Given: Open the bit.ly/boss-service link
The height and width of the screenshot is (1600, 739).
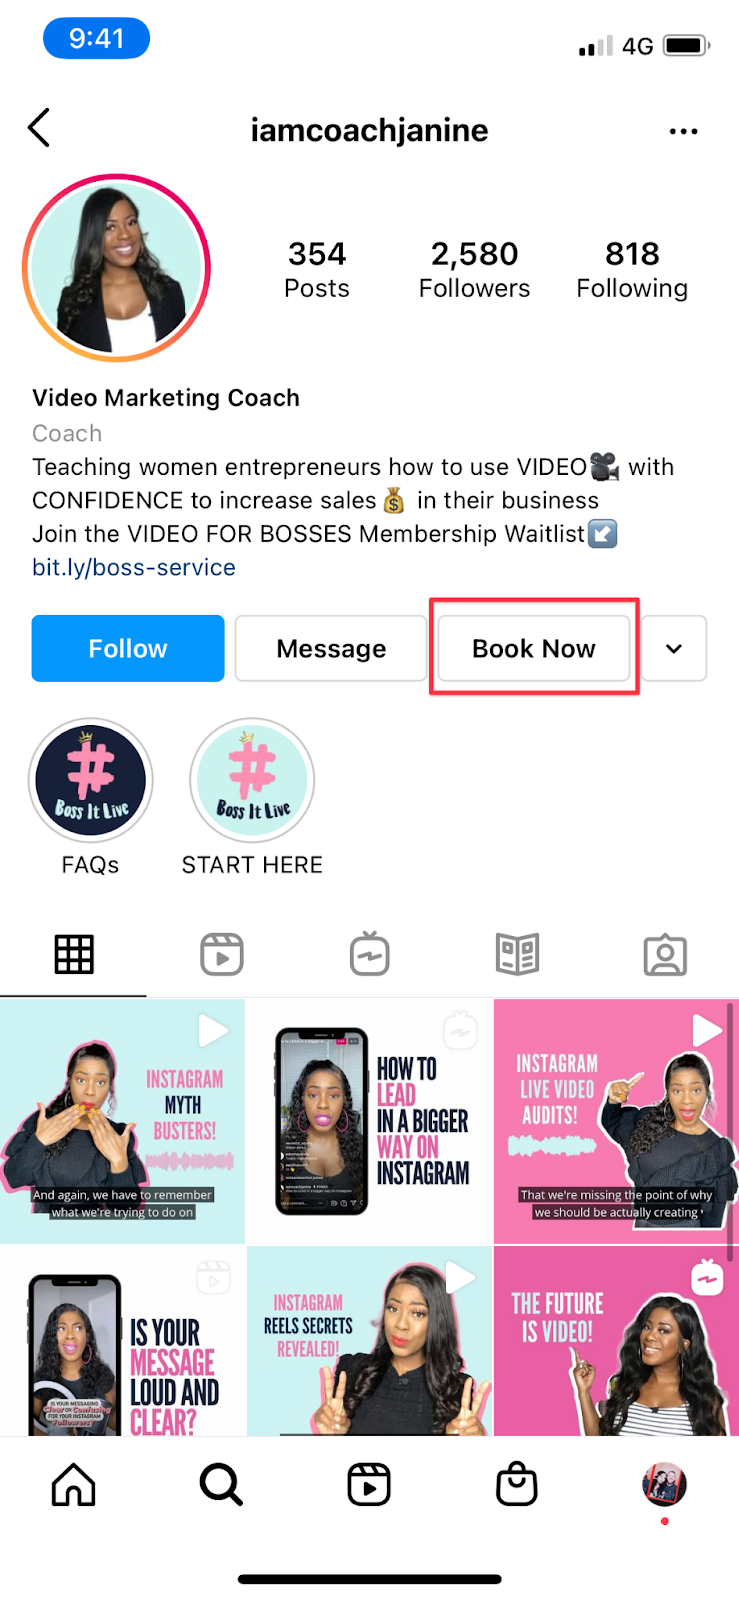Looking at the screenshot, I should tap(134, 567).
